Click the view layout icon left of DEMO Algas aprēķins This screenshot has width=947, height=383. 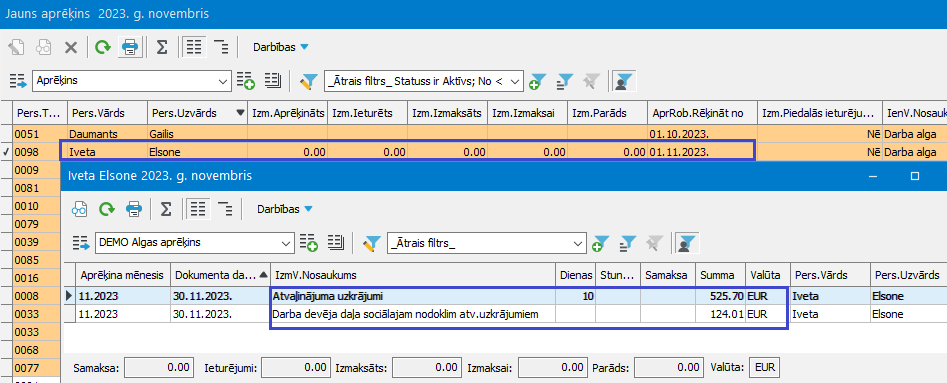pyautogui.click(x=81, y=243)
